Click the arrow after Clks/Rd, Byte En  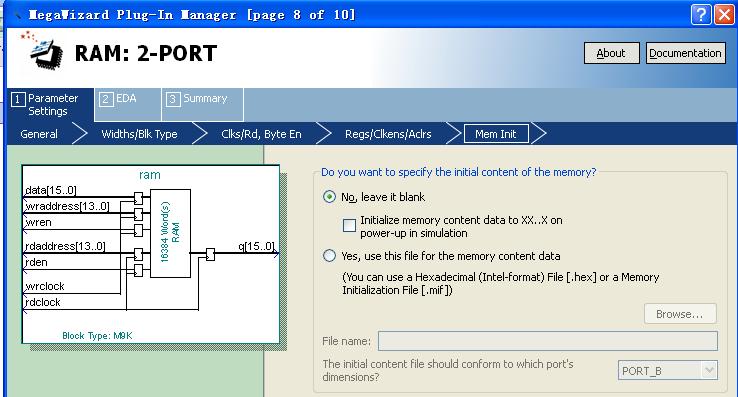coord(324,134)
